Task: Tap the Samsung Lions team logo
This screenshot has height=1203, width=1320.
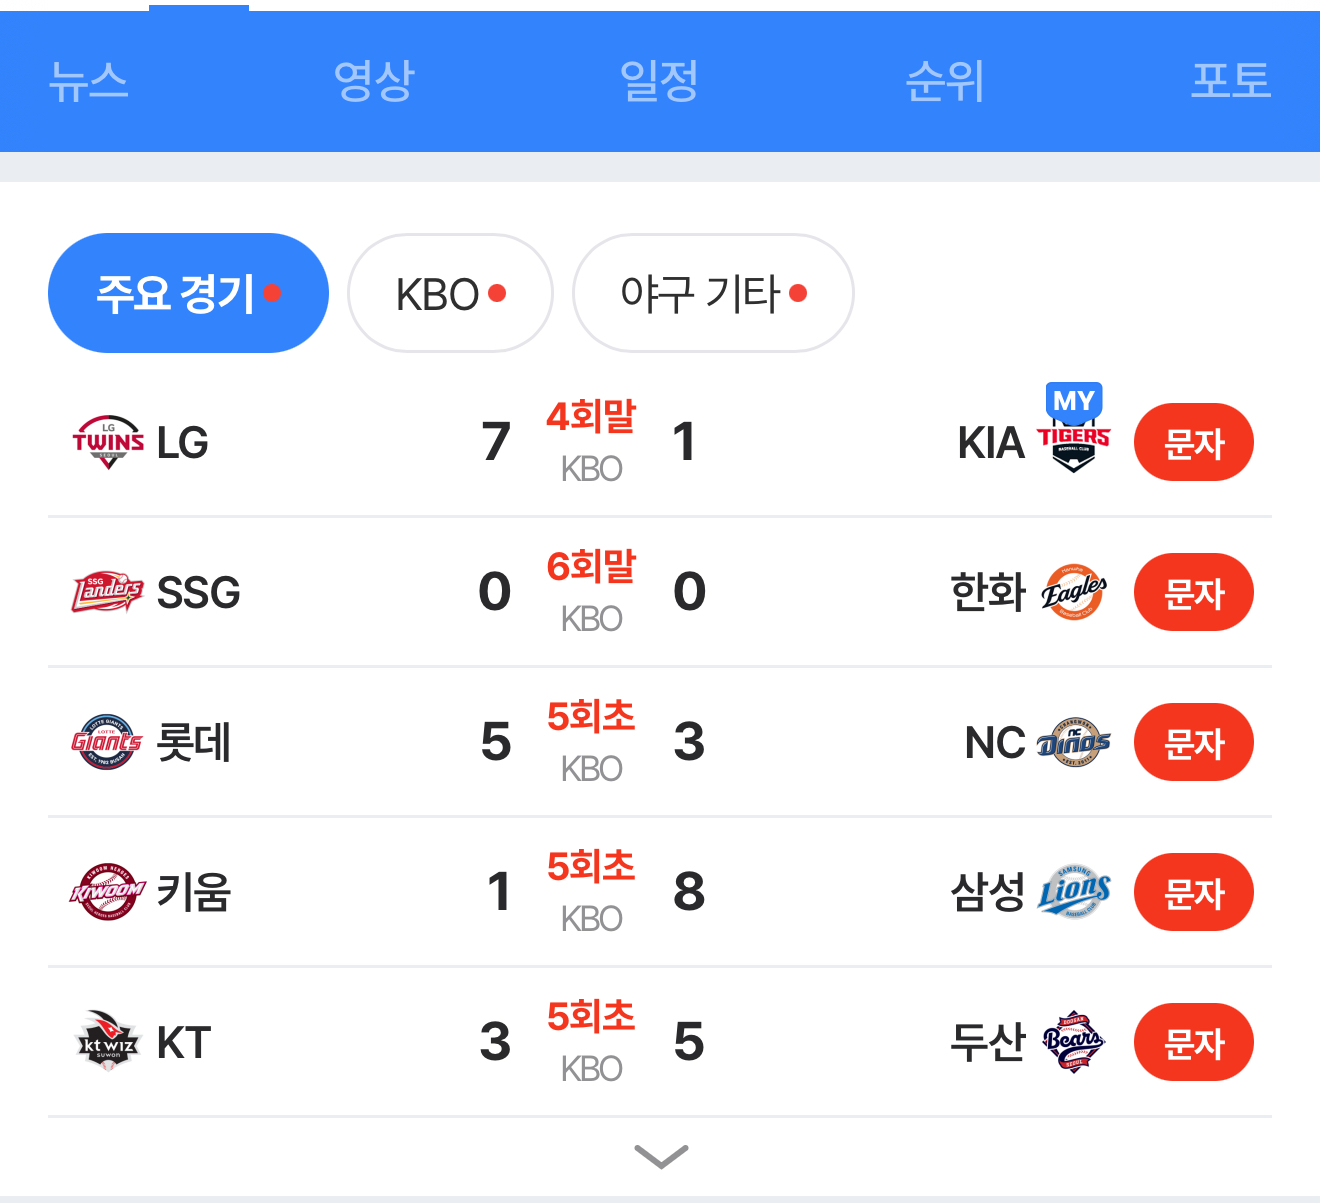Action: [x=1073, y=892]
